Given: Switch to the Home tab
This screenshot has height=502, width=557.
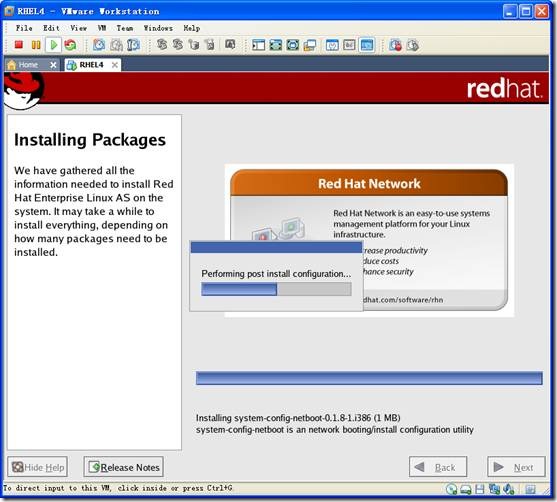Looking at the screenshot, I should 28,65.
